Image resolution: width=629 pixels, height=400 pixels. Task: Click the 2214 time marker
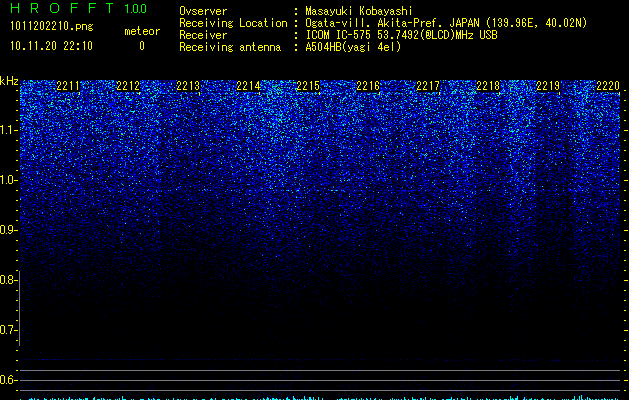[x=248, y=86]
